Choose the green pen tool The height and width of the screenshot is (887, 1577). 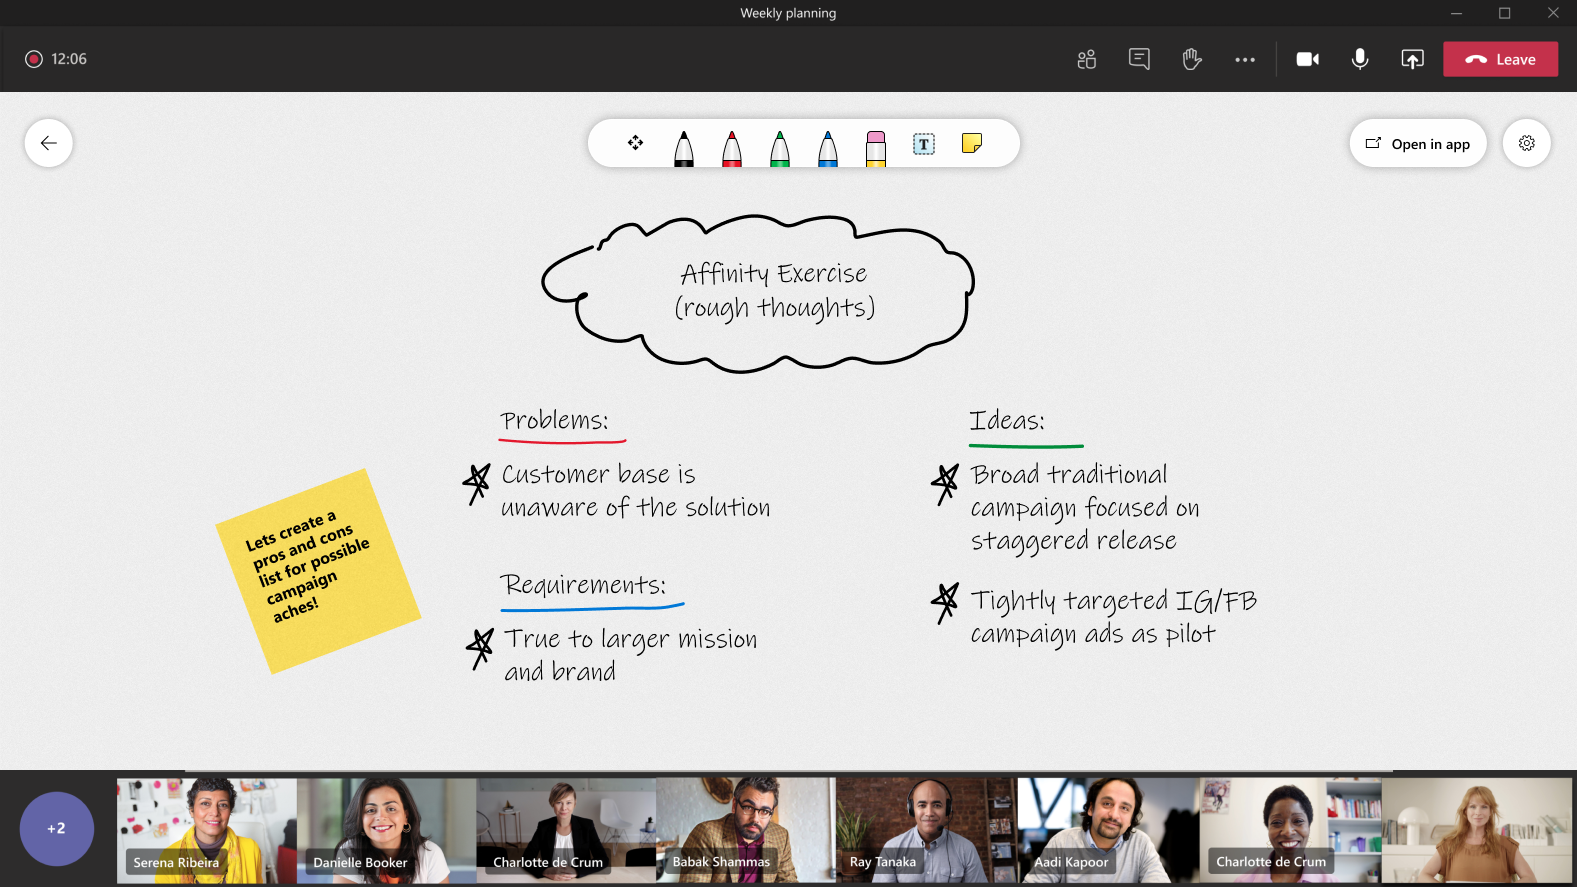pyautogui.click(x=780, y=147)
